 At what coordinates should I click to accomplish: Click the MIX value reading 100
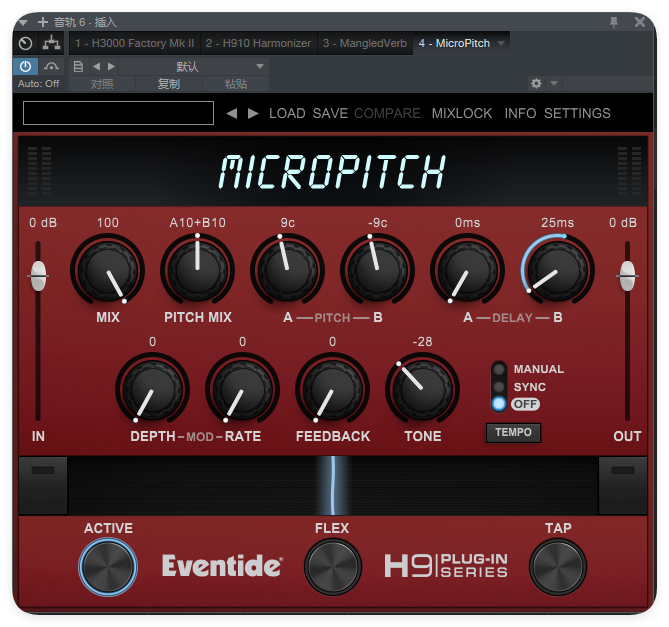click(108, 223)
